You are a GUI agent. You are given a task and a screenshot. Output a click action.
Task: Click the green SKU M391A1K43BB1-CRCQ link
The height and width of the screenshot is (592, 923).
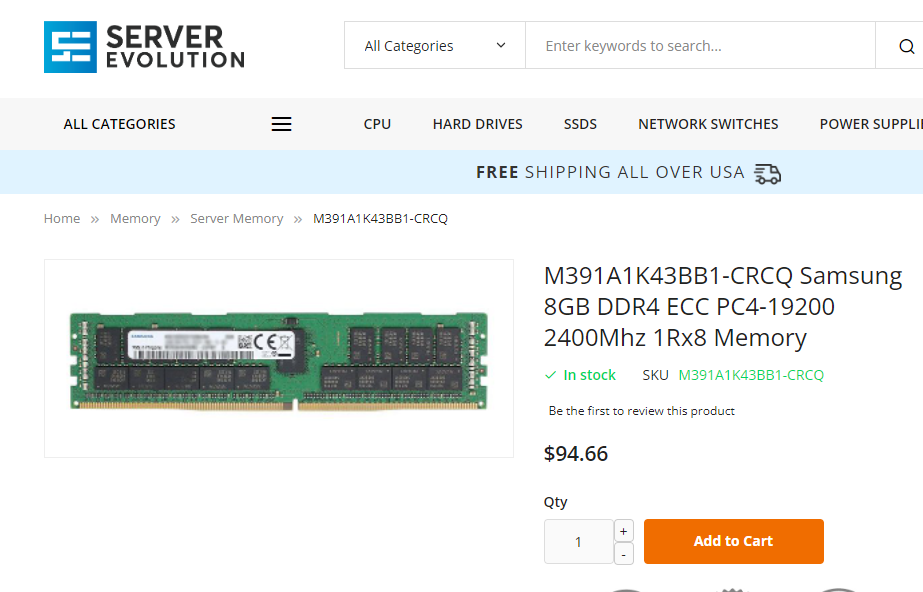[x=751, y=375]
